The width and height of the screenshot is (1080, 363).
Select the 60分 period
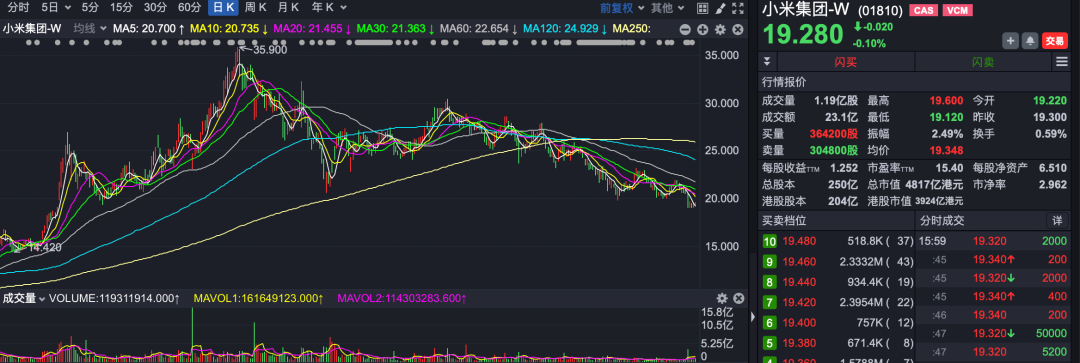189,8
